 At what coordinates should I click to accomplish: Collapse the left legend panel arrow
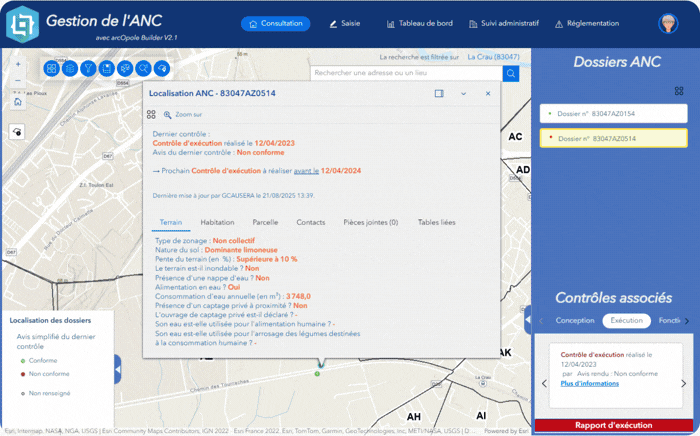click(117, 369)
